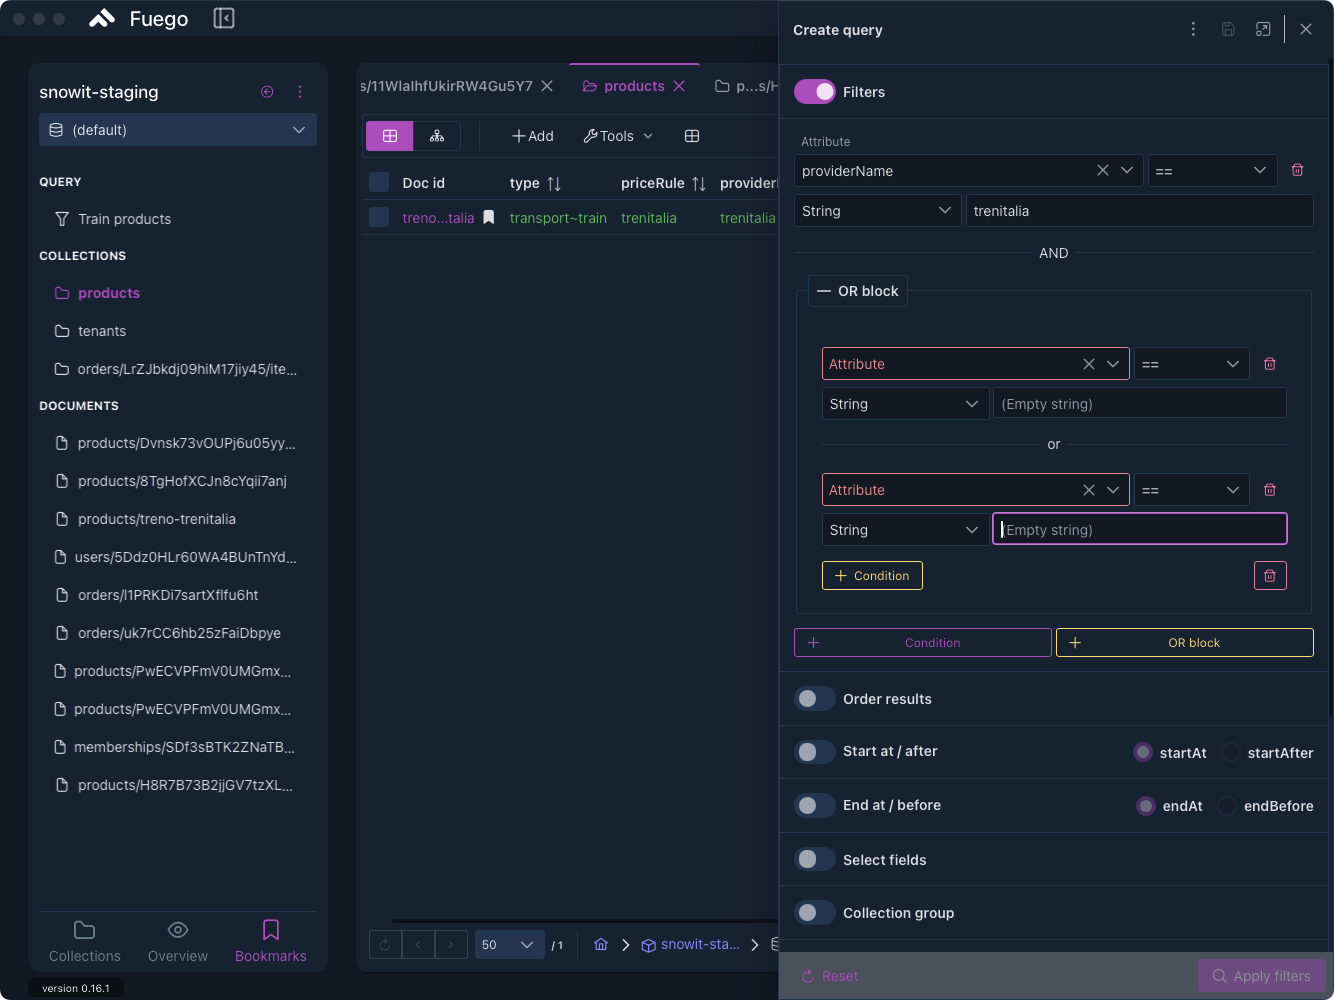This screenshot has height=1000, width=1334.
Task: Select the startAt radio button
Action: 1143,752
